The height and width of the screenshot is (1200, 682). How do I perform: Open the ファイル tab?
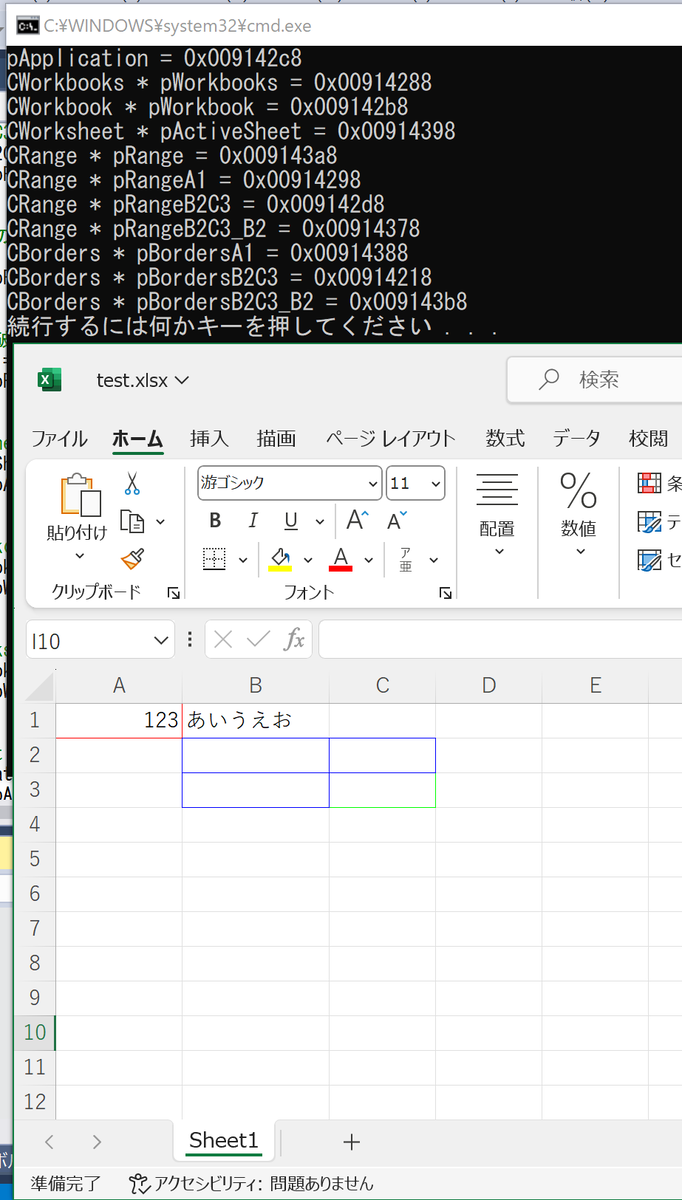click(x=59, y=438)
